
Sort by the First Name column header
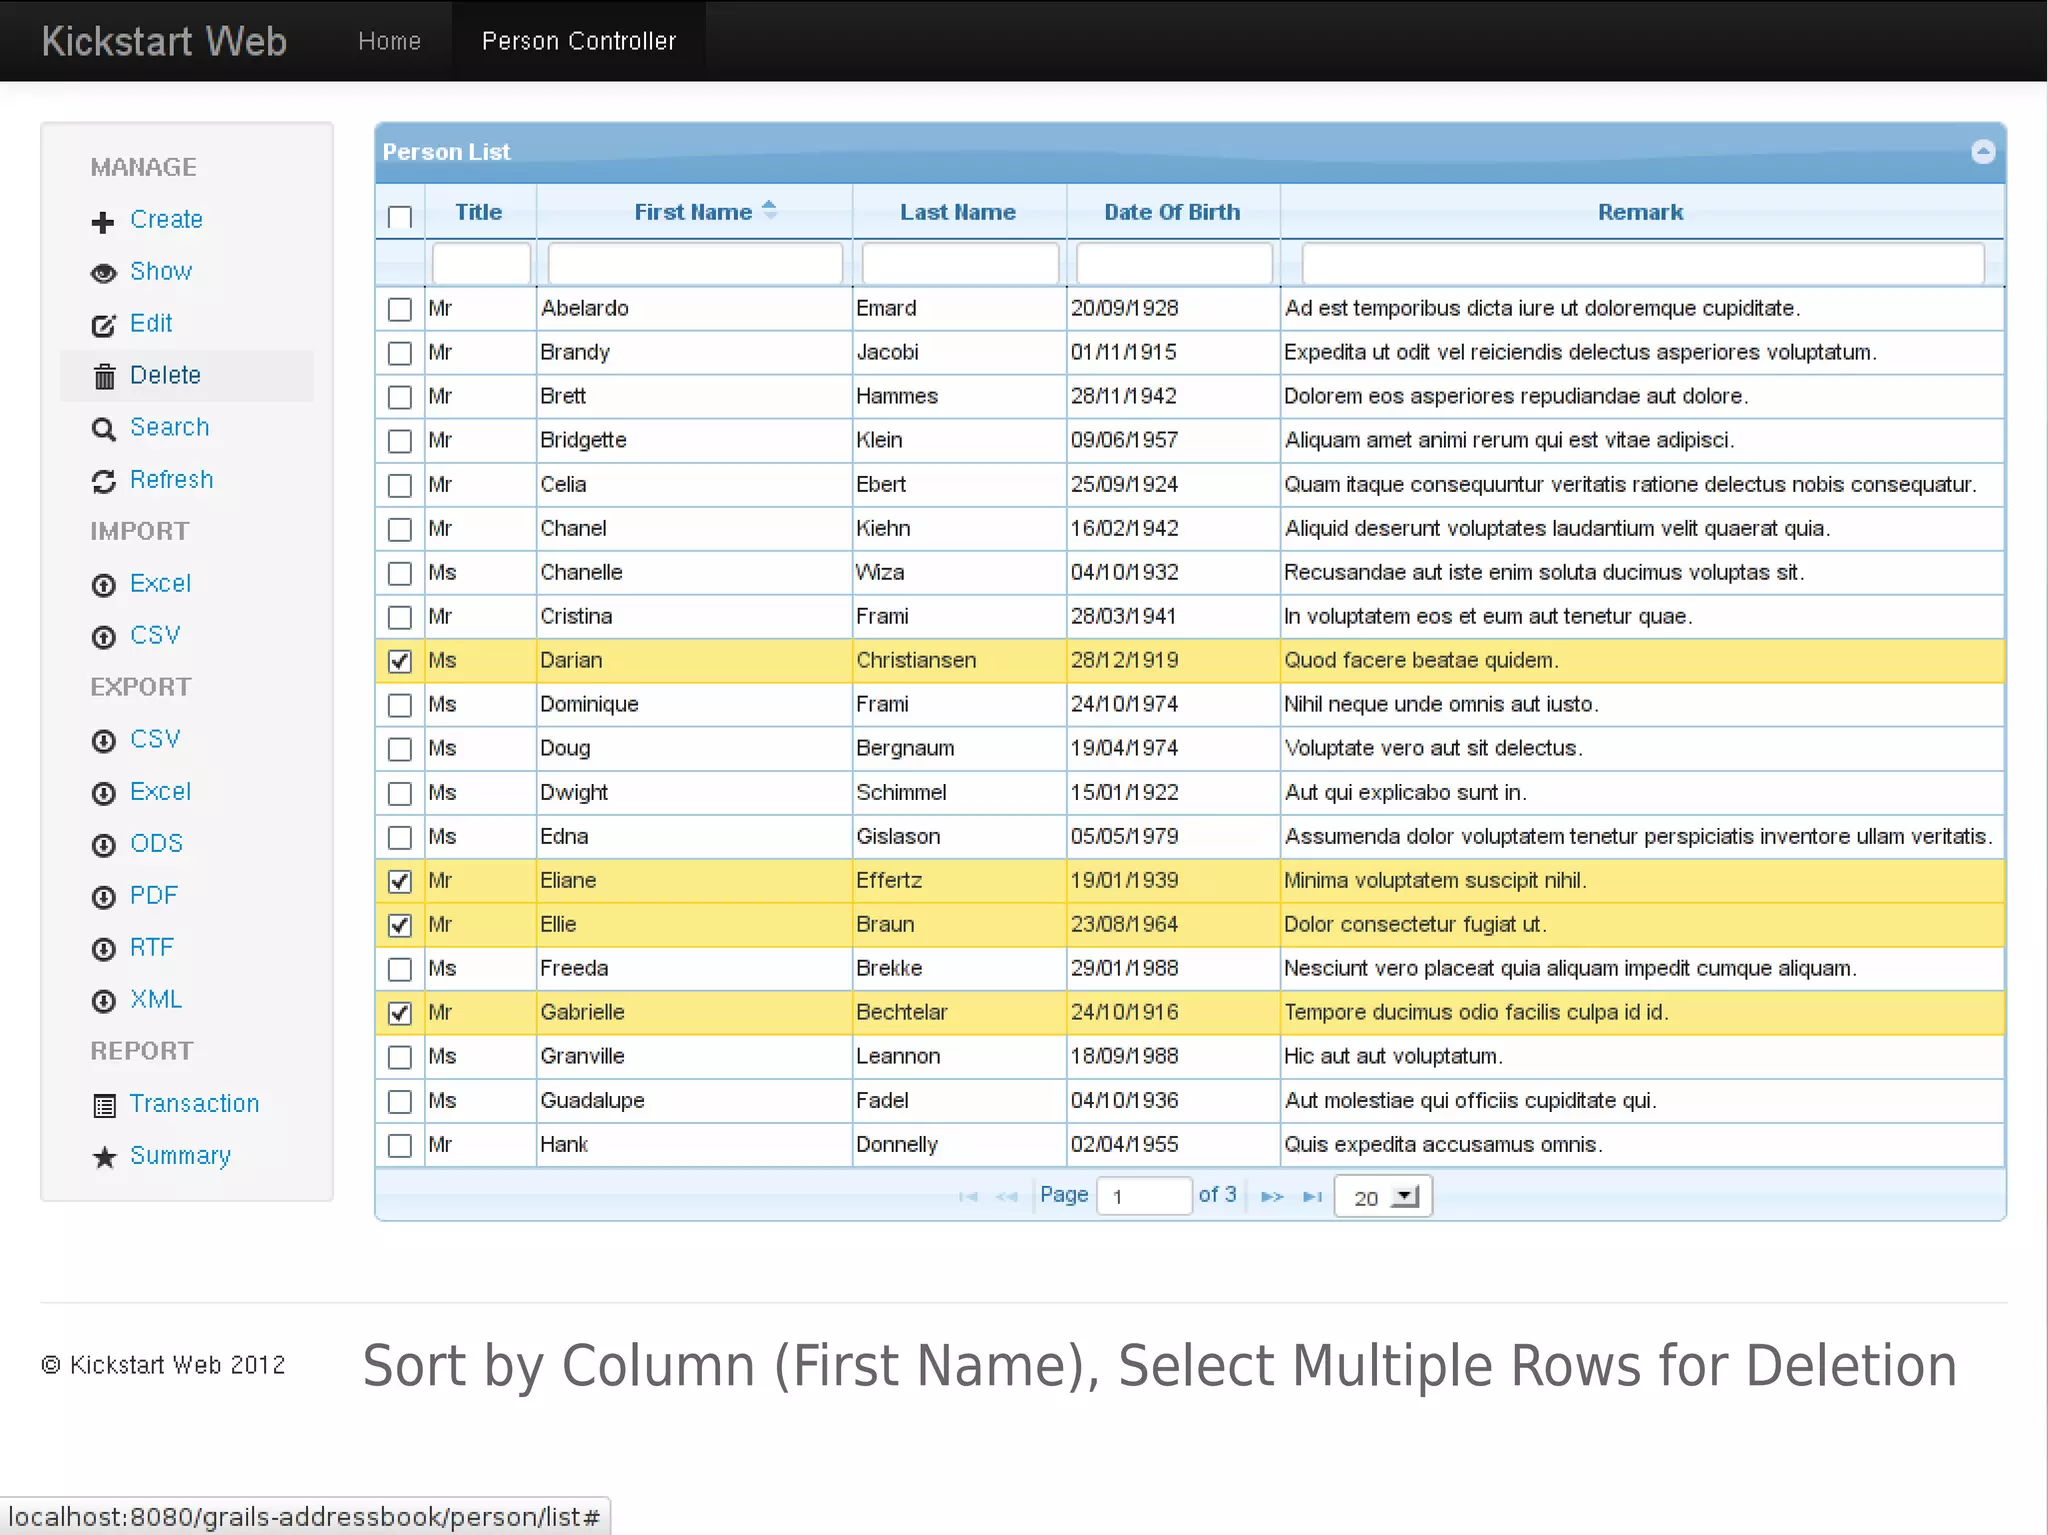point(693,212)
